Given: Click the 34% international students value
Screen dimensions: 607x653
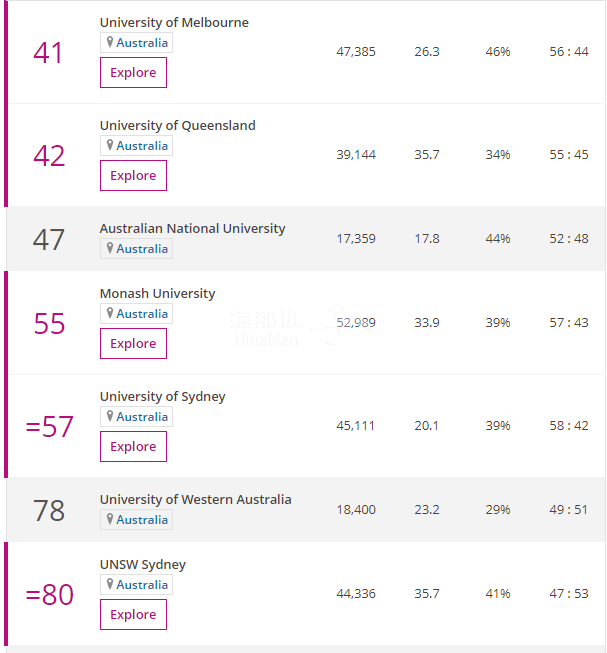Looking at the screenshot, I should [x=498, y=155].
